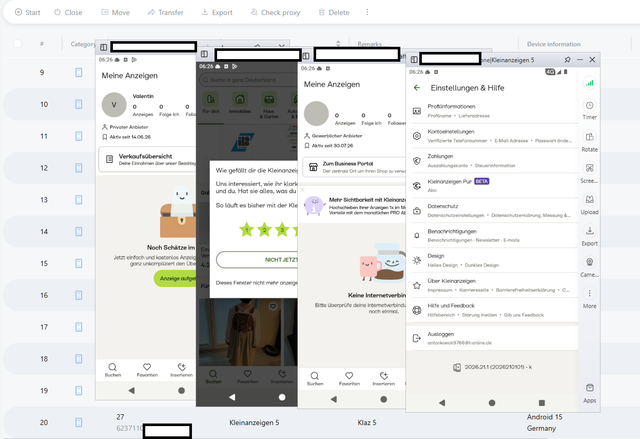Click the green signal status icon in sidebar
The image size is (640, 439).
click(x=589, y=83)
